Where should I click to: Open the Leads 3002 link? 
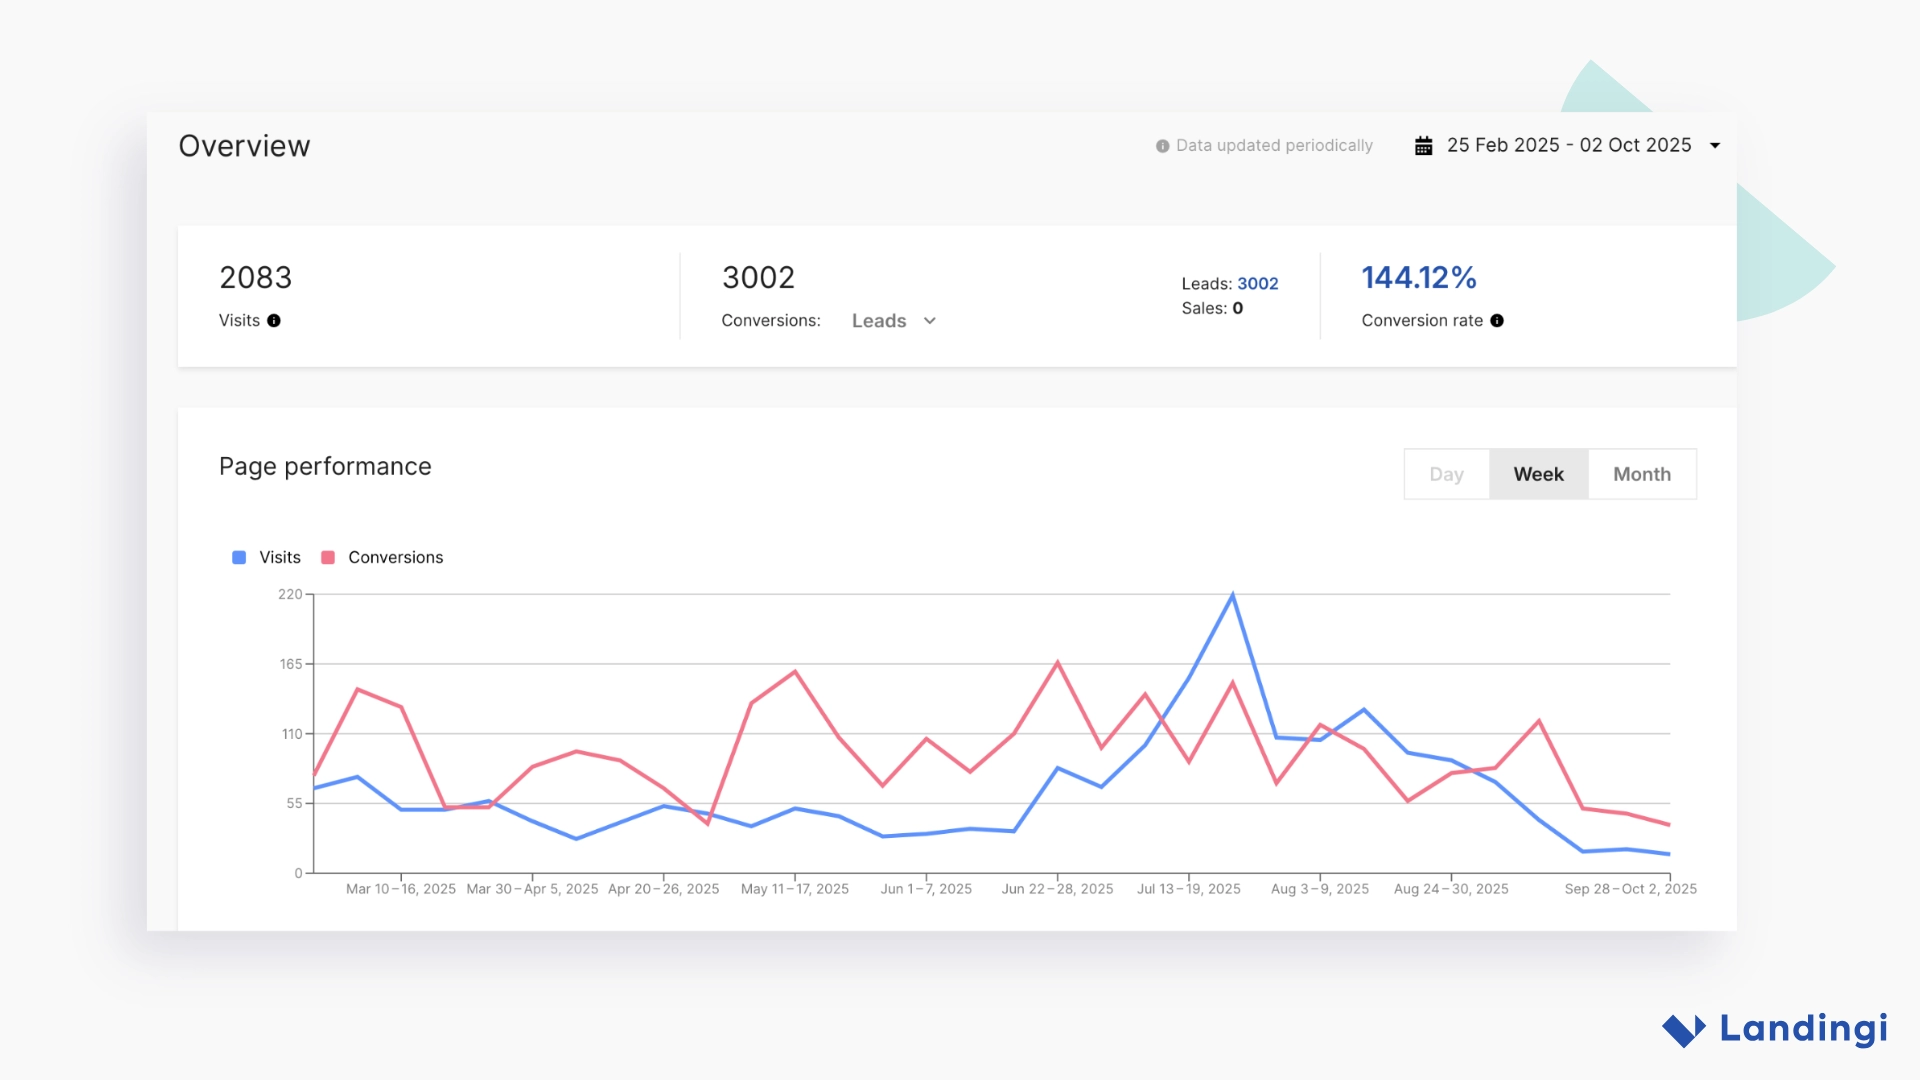pyautogui.click(x=1258, y=283)
